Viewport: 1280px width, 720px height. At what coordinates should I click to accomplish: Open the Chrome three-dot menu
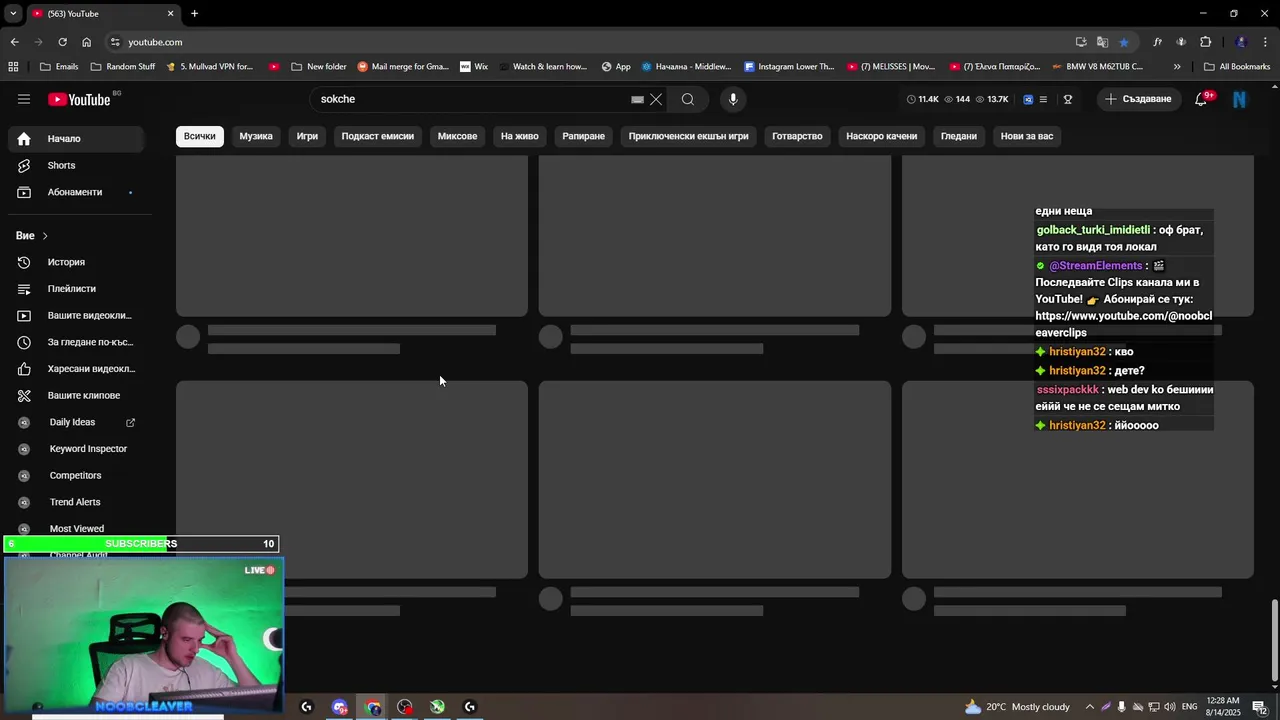pos(1266,42)
